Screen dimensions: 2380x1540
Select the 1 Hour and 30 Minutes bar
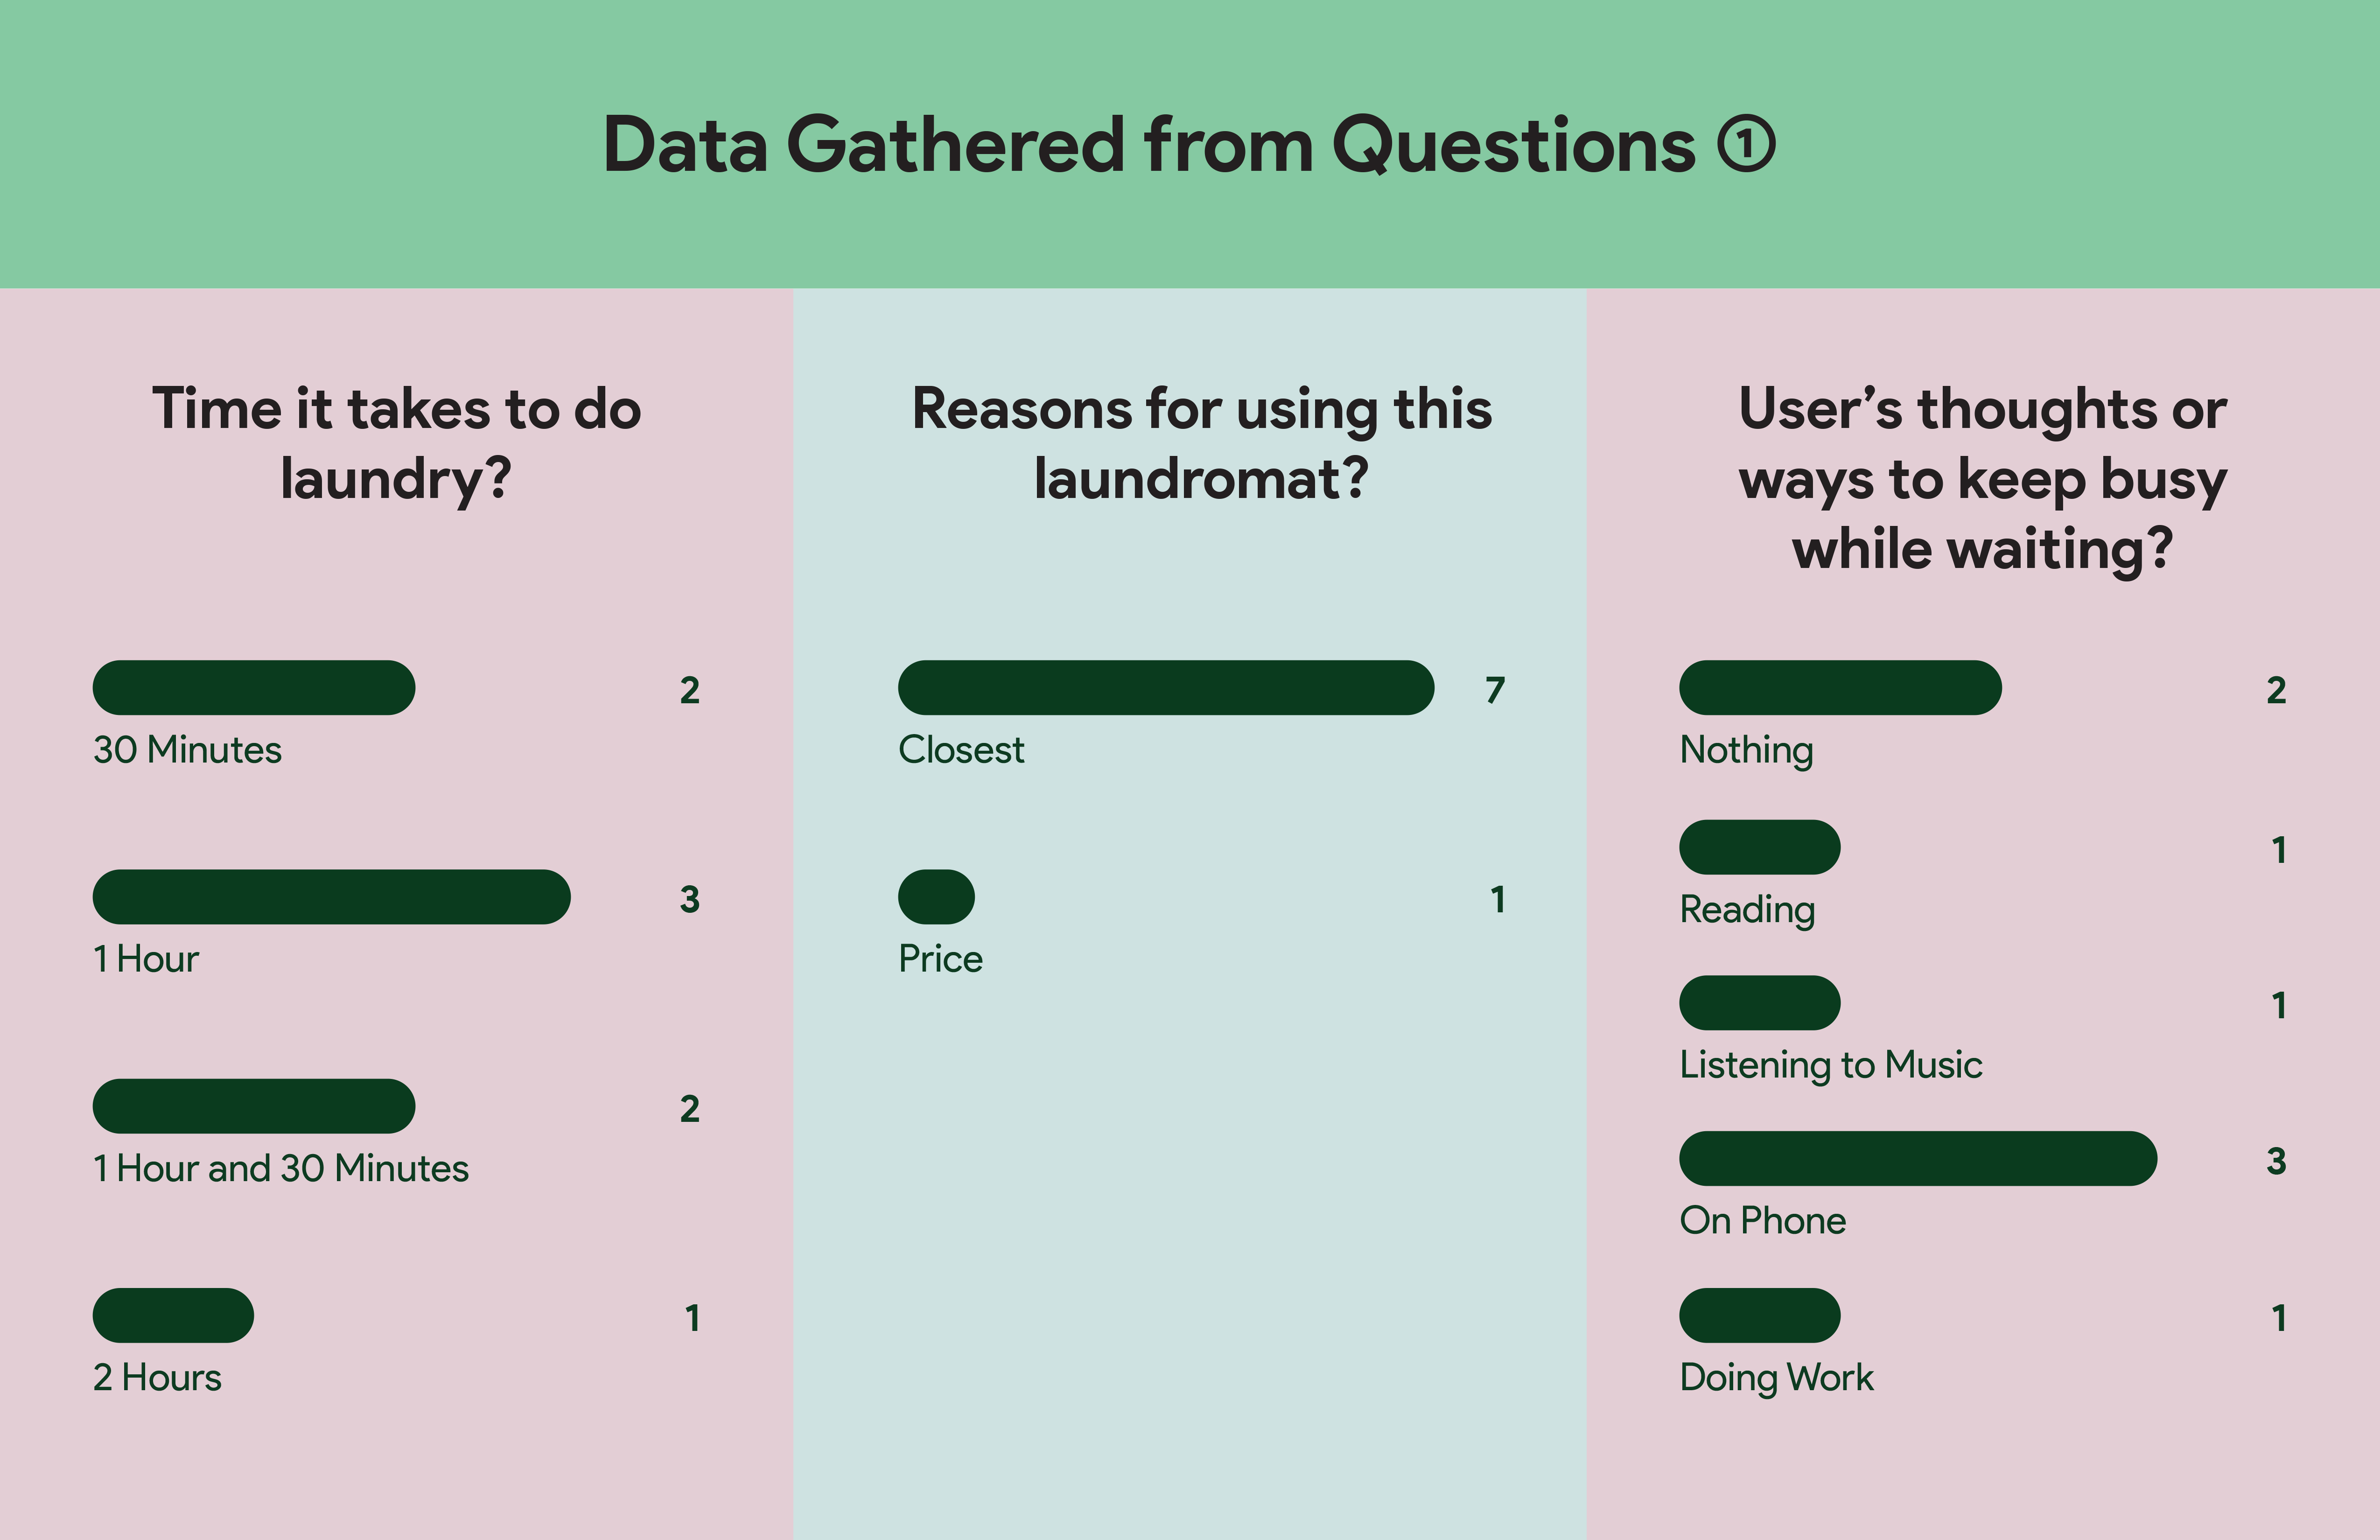254,1106
